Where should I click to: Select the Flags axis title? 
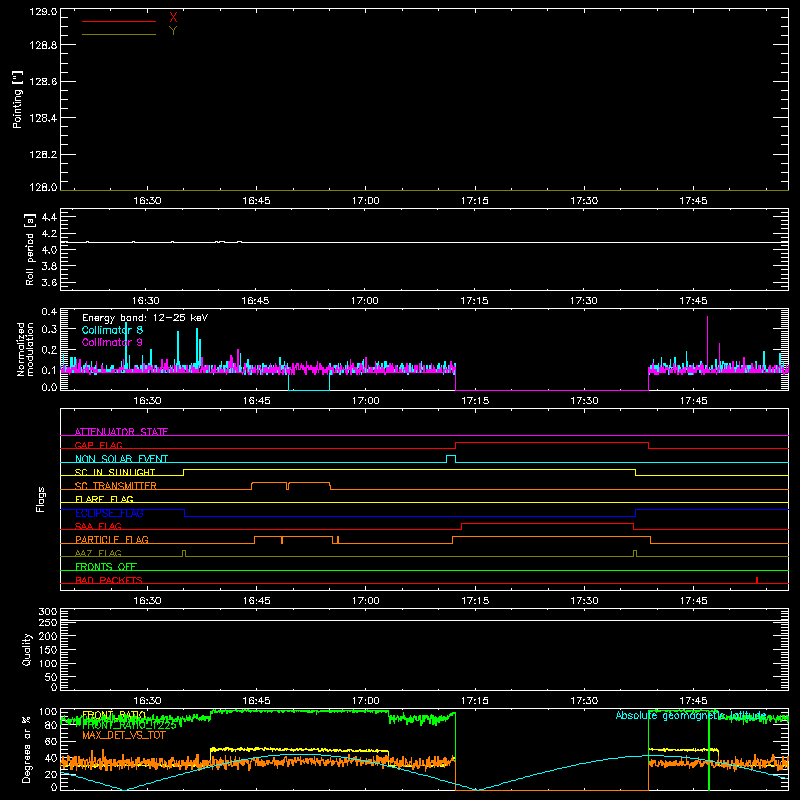tap(40, 500)
